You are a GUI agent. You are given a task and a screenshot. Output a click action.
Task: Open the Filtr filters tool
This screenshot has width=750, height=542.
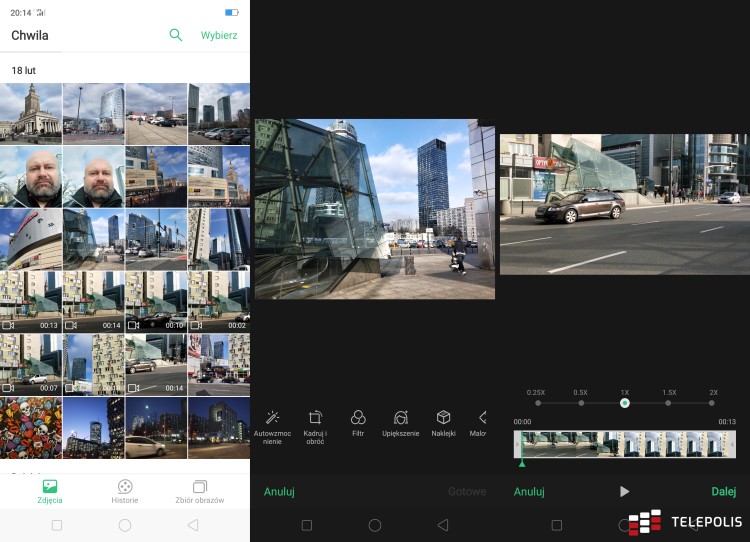[x=358, y=423]
